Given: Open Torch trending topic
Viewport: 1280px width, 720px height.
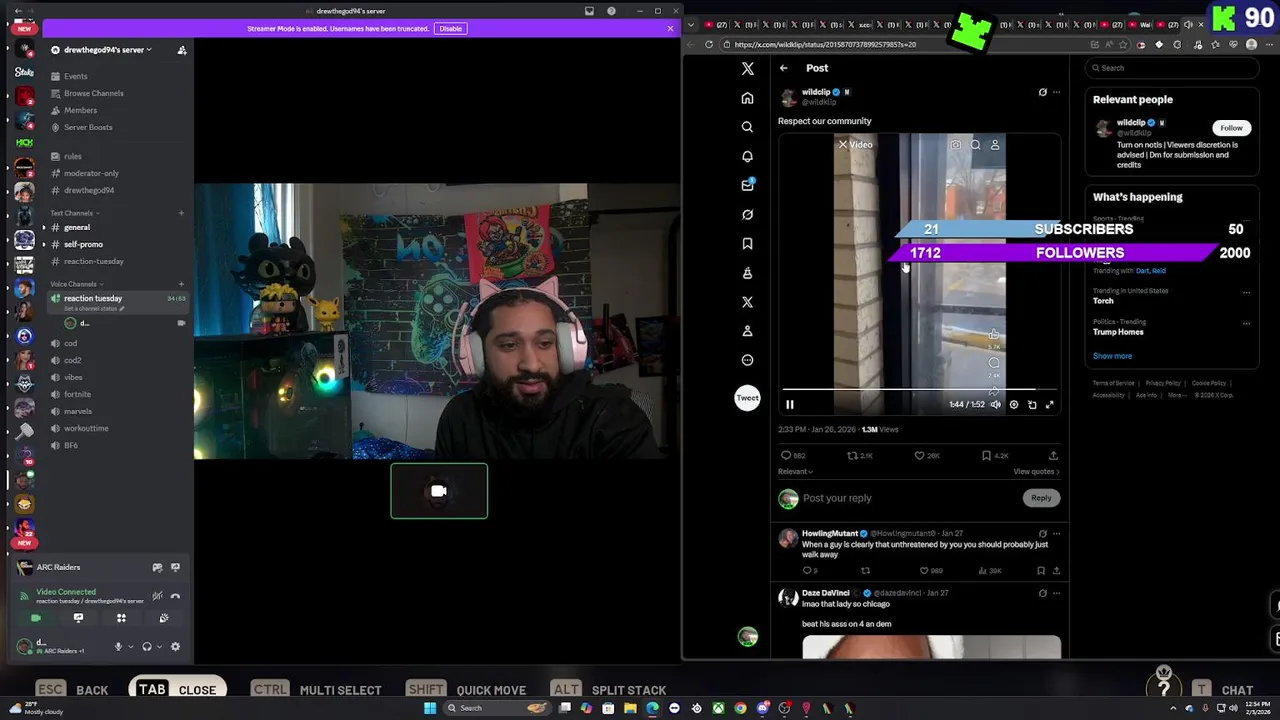Looking at the screenshot, I should coord(1103,301).
